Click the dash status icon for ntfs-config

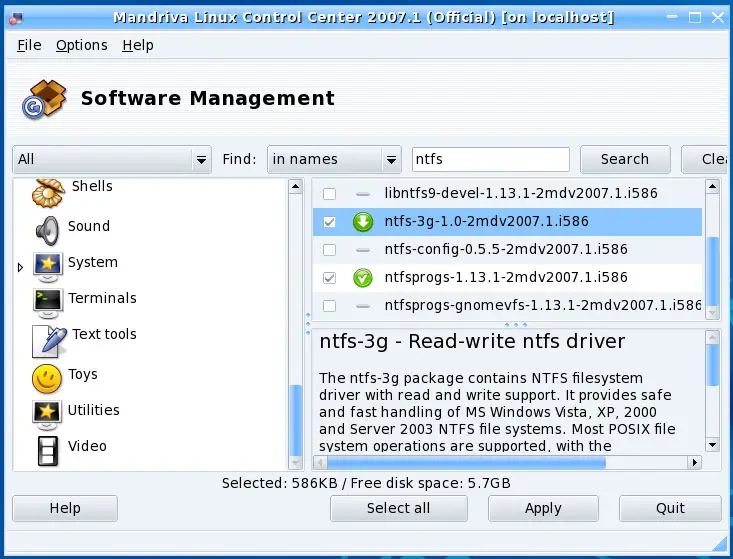pyautogui.click(x=363, y=250)
